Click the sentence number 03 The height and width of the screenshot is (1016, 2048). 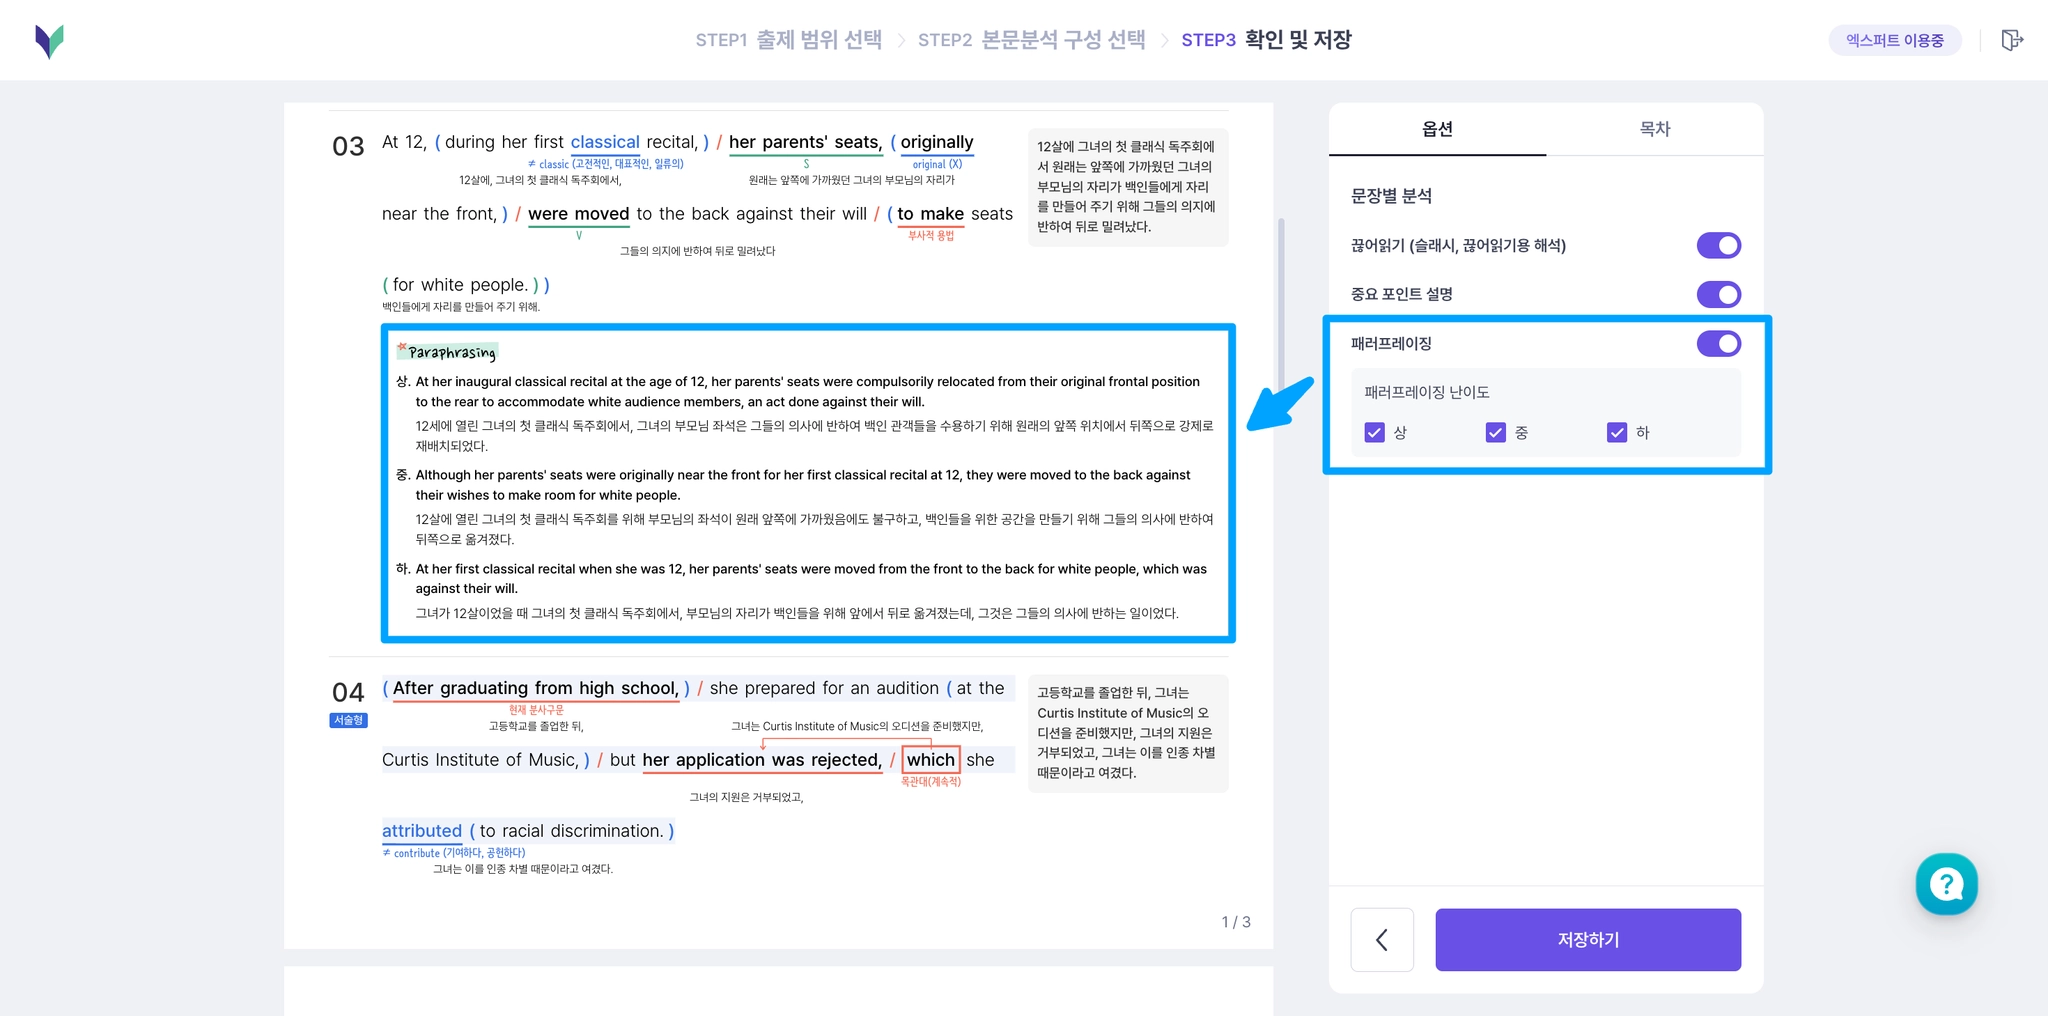pos(348,147)
